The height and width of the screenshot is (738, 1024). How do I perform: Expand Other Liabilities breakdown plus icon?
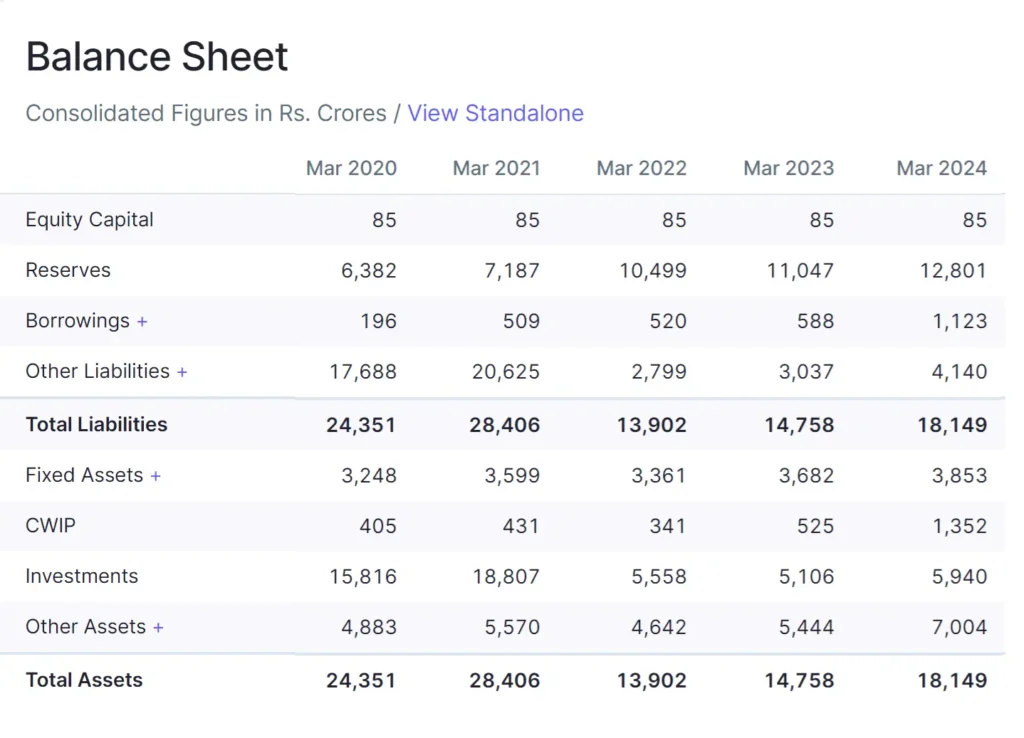(182, 372)
